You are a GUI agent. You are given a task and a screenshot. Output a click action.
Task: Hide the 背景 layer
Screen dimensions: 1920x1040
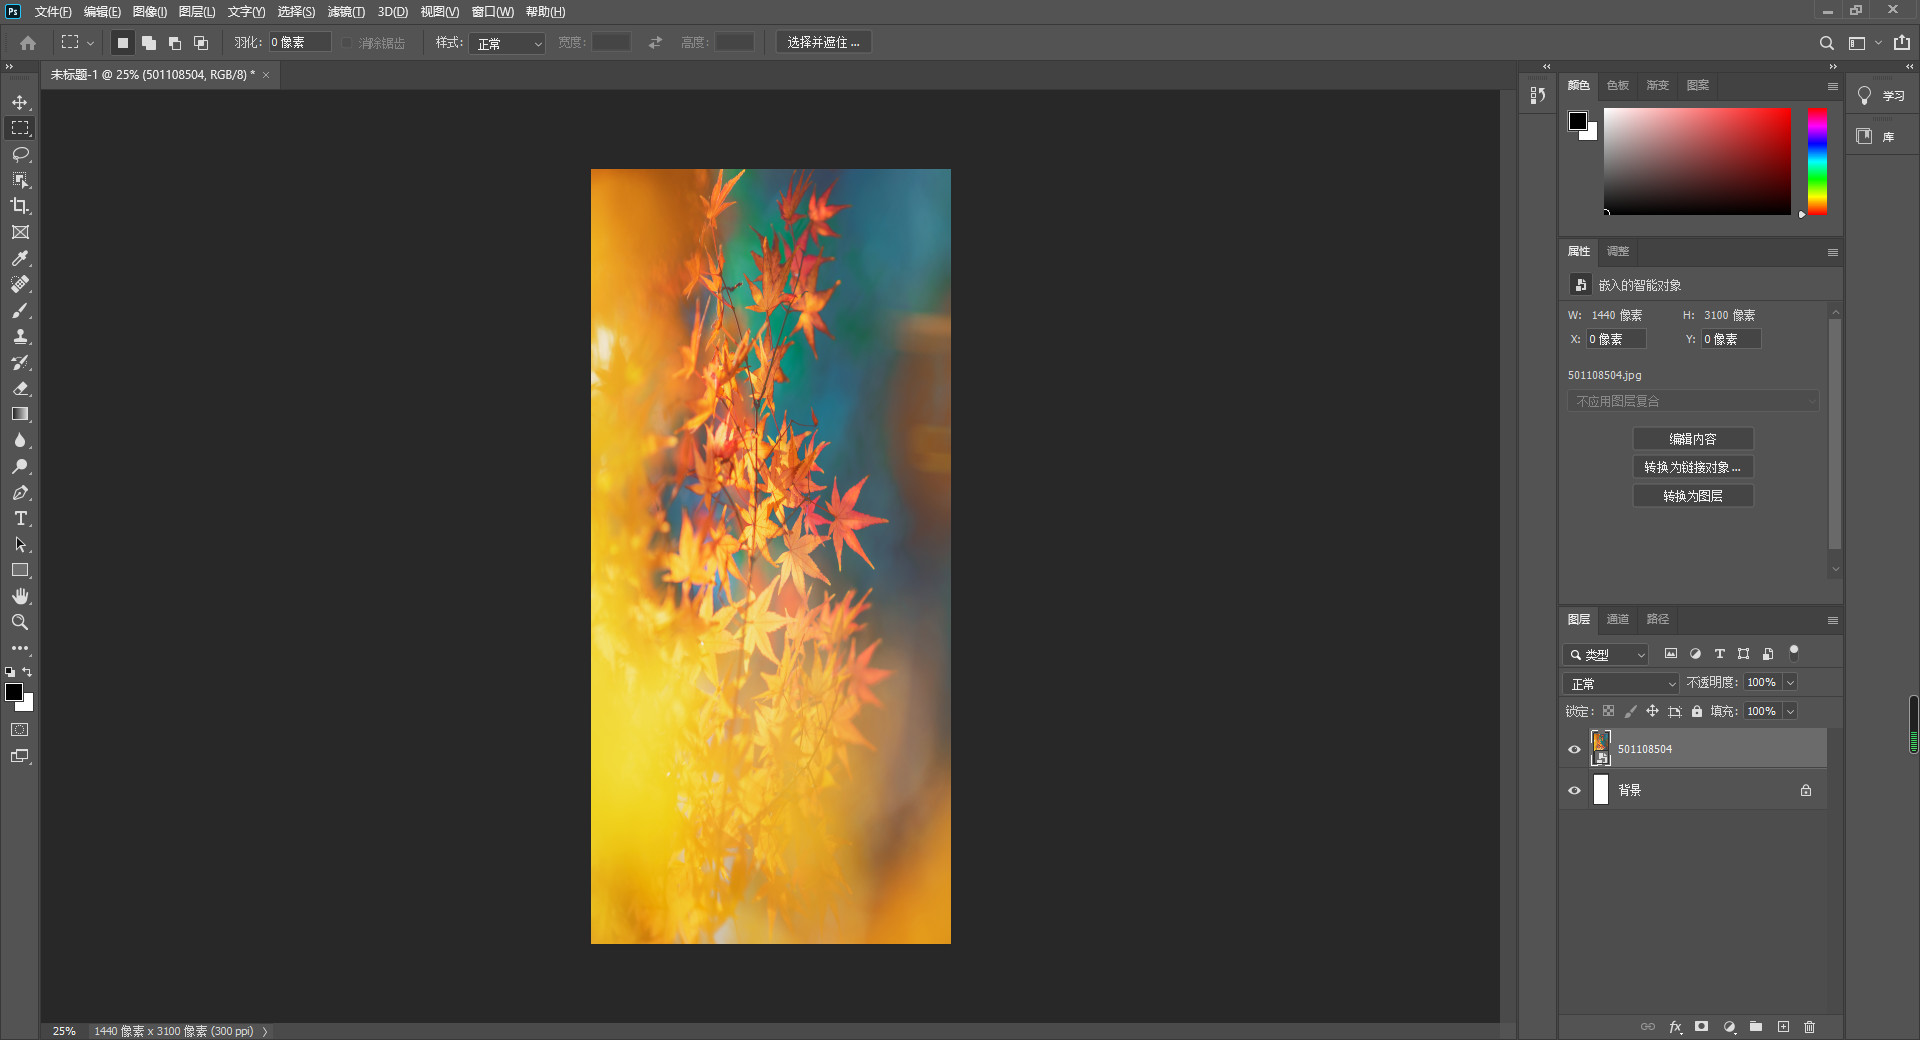pos(1575,790)
